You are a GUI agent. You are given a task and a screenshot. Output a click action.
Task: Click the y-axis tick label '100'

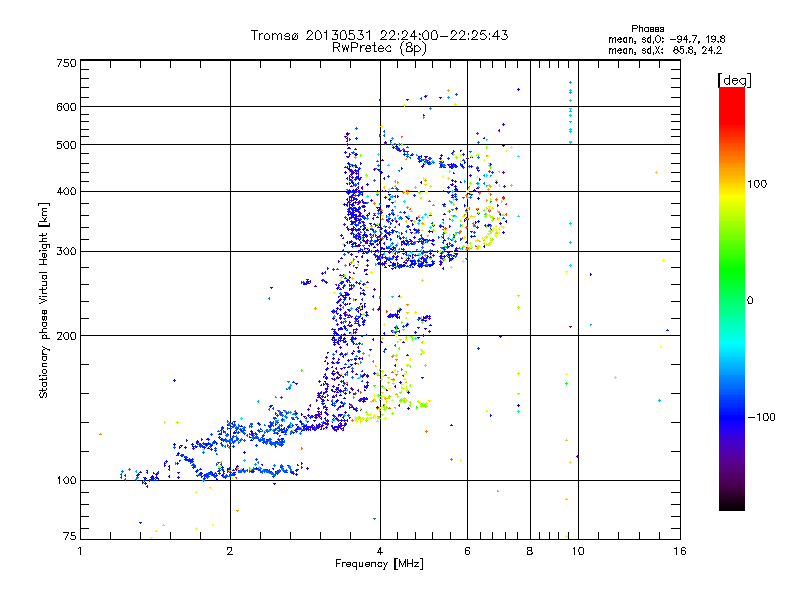pyautogui.click(x=66, y=480)
